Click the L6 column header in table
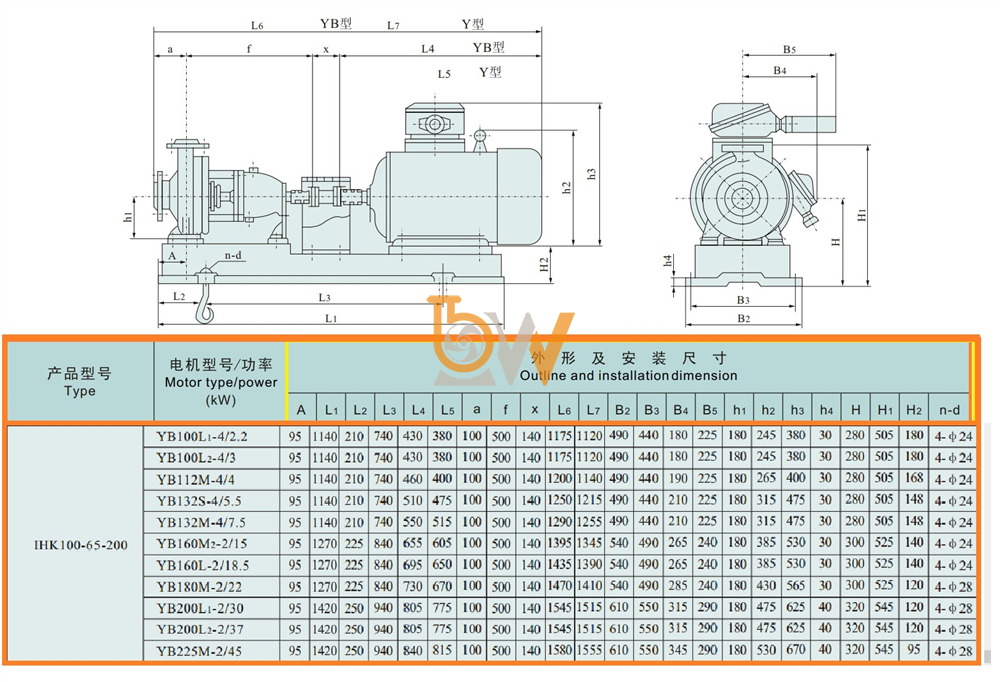1000x682 pixels. tap(564, 410)
